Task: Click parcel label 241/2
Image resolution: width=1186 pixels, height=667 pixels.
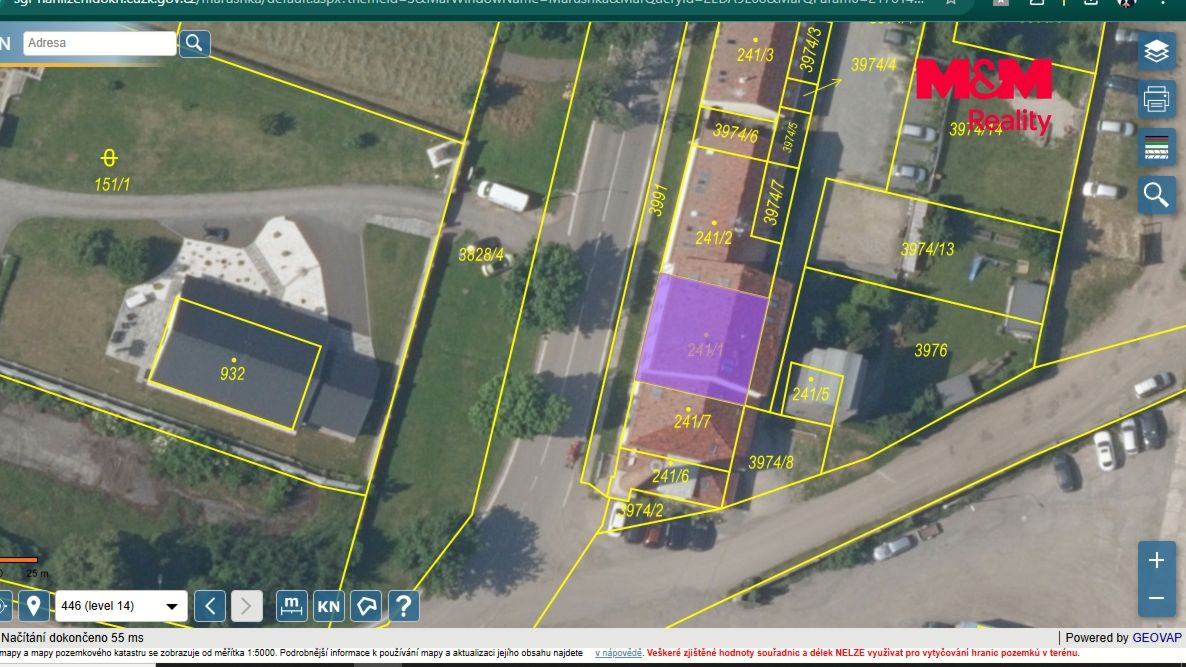Action: pos(713,237)
